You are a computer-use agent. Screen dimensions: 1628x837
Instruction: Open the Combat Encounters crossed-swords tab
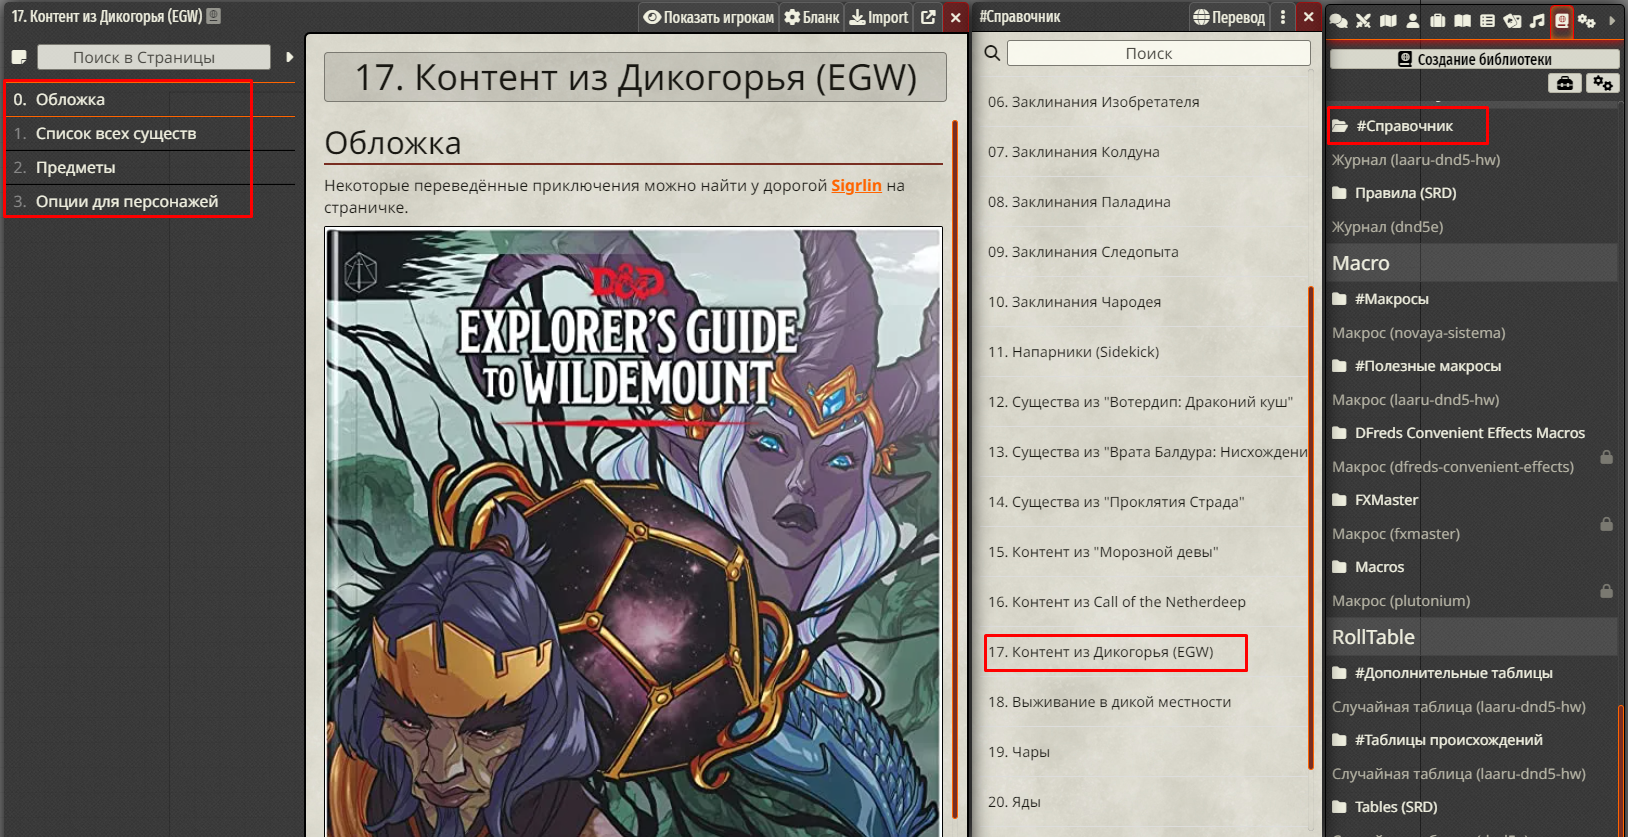(1363, 20)
